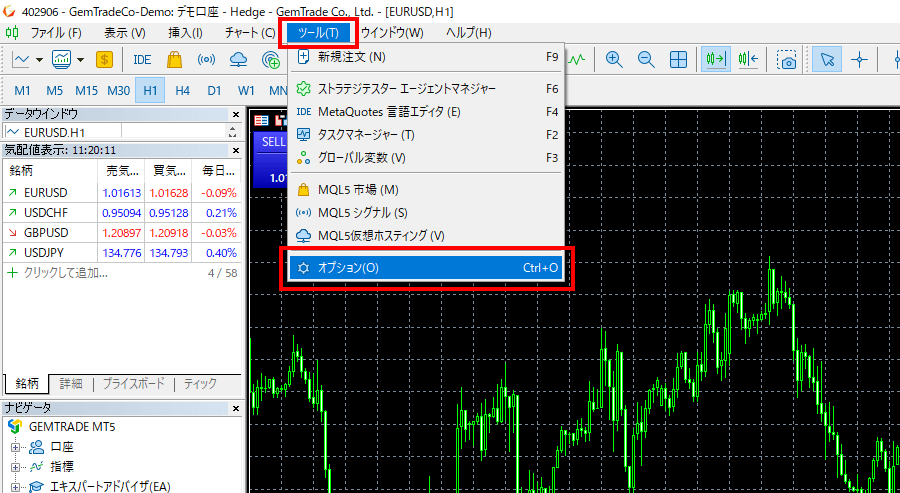Close the データウインドウ panel

[x=236, y=115]
